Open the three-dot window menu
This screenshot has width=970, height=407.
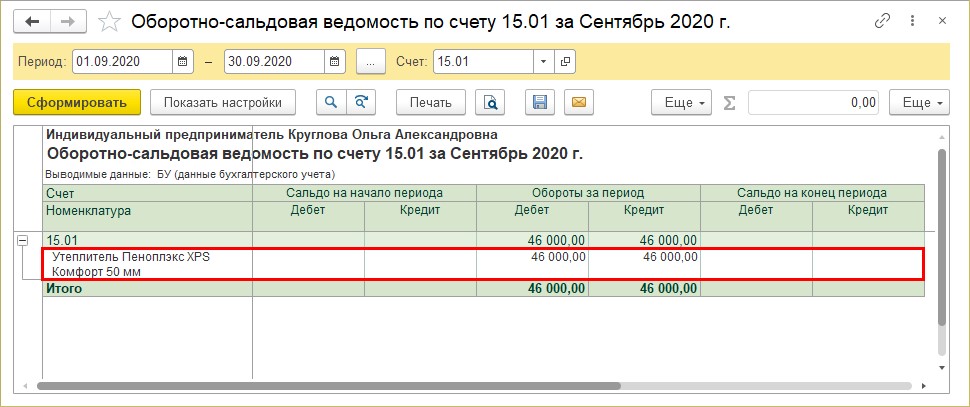(x=912, y=21)
